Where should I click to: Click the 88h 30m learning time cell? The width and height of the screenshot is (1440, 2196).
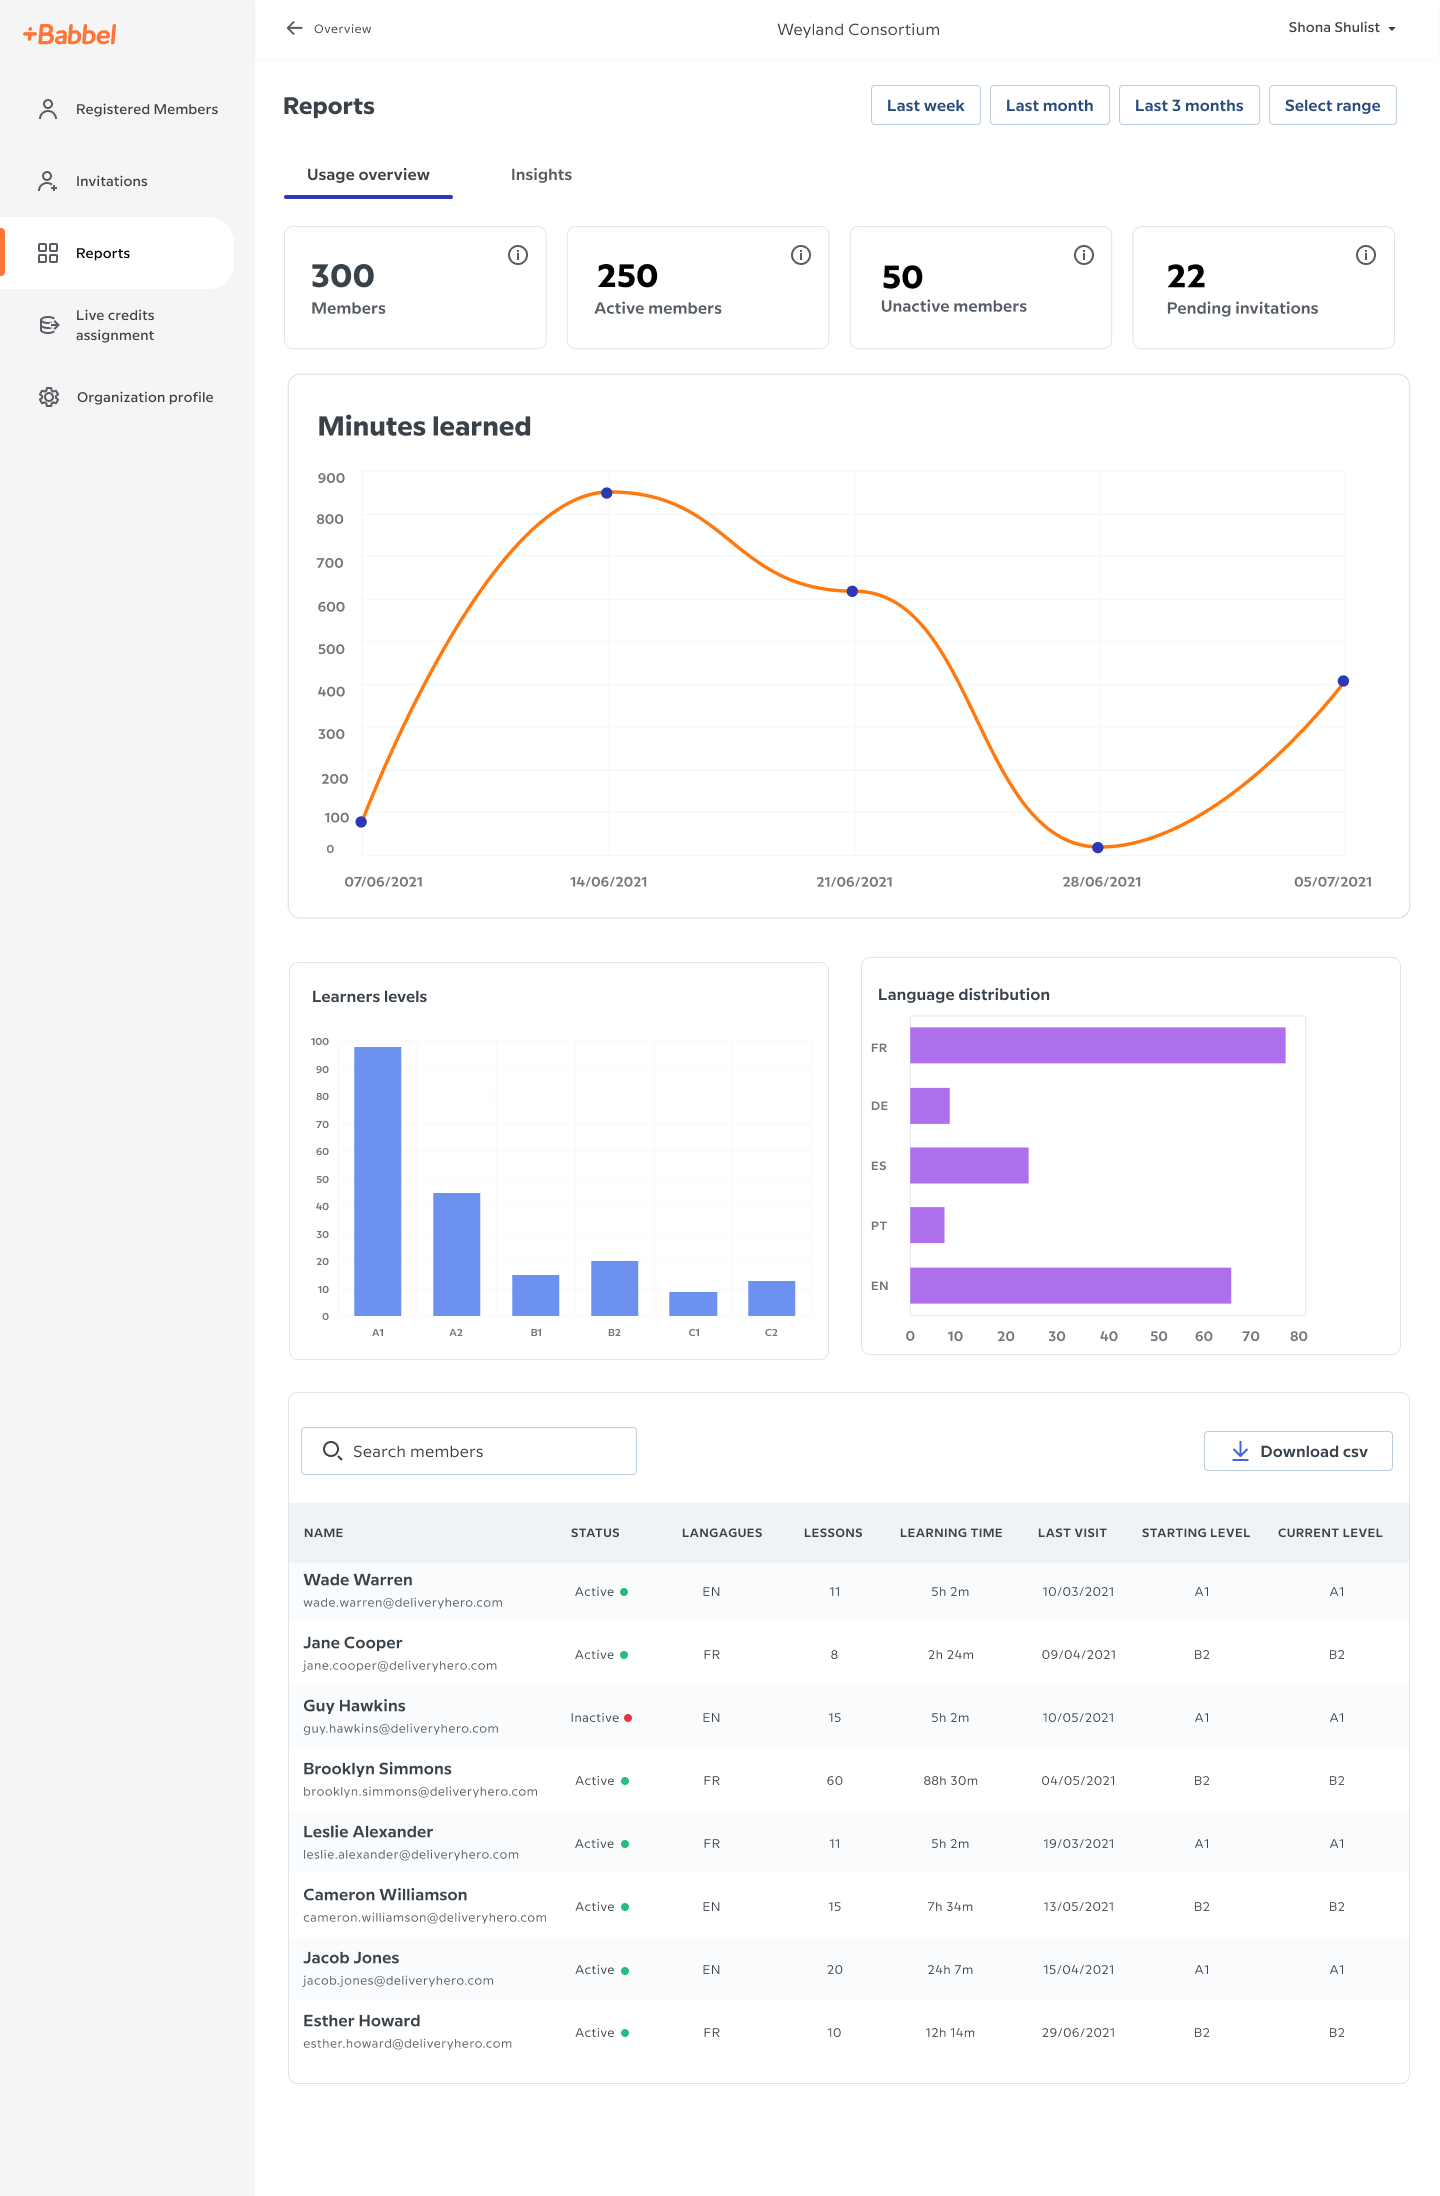point(950,1781)
